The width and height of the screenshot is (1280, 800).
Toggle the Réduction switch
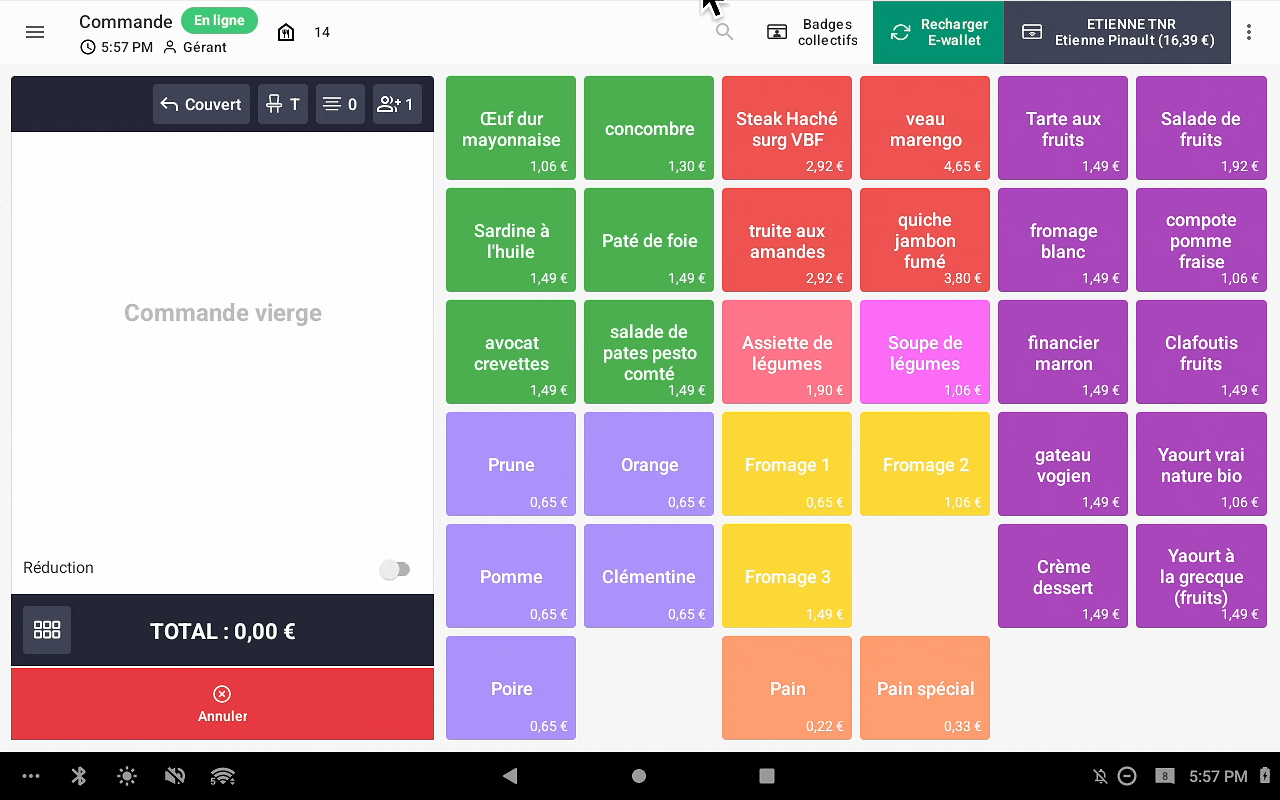(395, 569)
